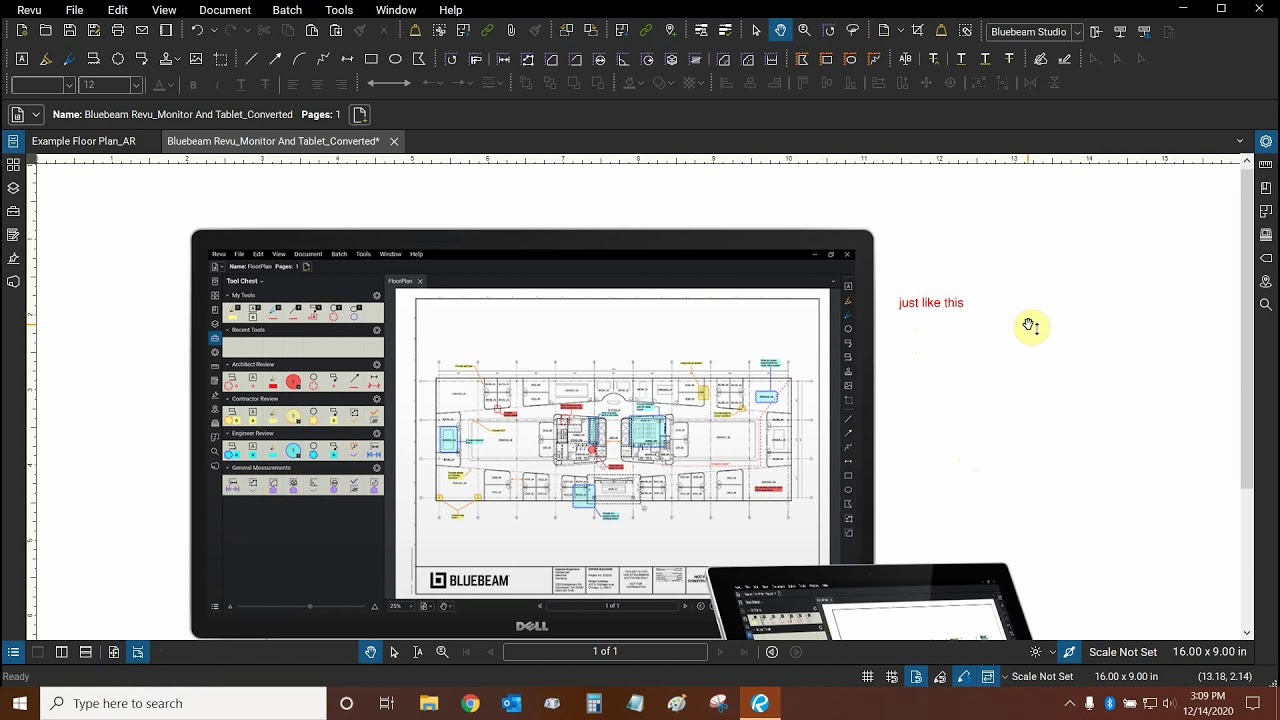Click the page count icon beside Pages
The height and width of the screenshot is (720, 1280).
pyautogui.click(x=360, y=115)
